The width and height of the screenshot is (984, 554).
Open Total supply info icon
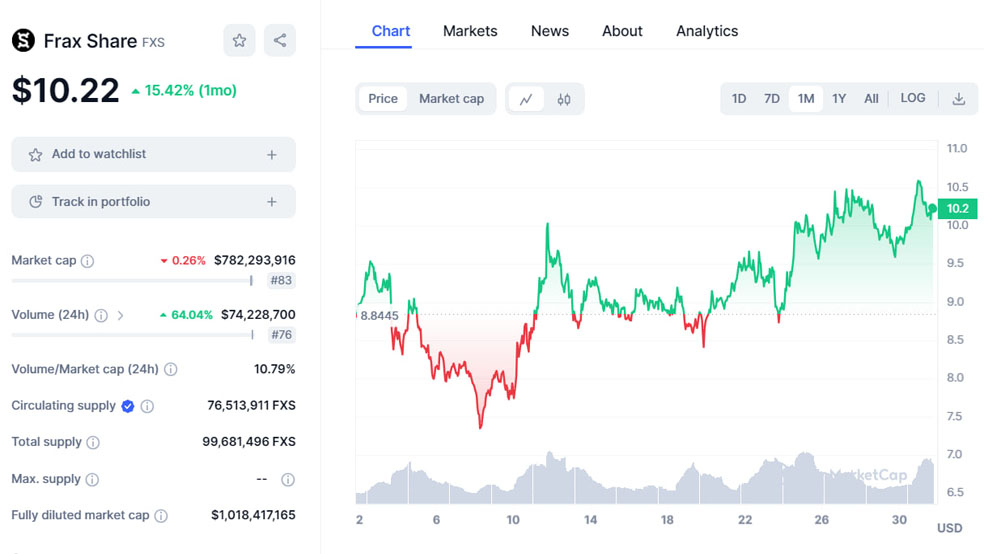[93, 443]
